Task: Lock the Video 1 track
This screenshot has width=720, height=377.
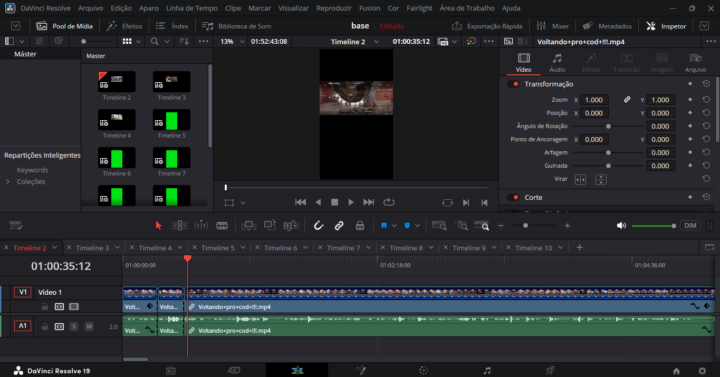Action: (x=45, y=307)
